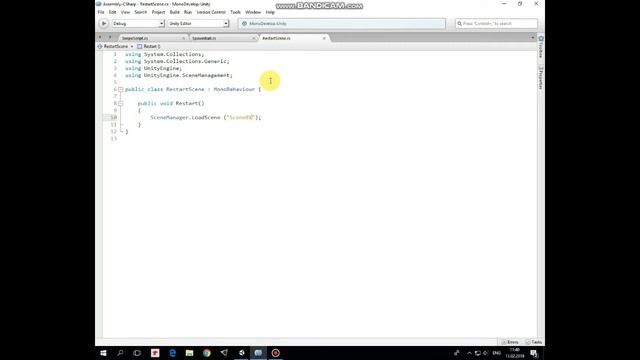
Task: Click into the search box in the toolbar
Action: pos(496,24)
